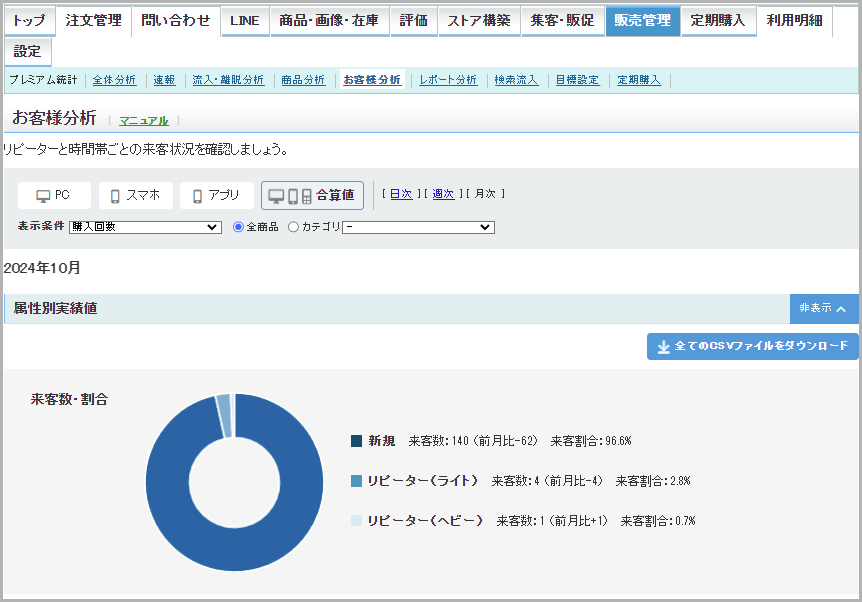The image size is (862, 602).
Task: Click the リピーター(ライト) legend swatch
Action: pyautogui.click(x=356, y=481)
